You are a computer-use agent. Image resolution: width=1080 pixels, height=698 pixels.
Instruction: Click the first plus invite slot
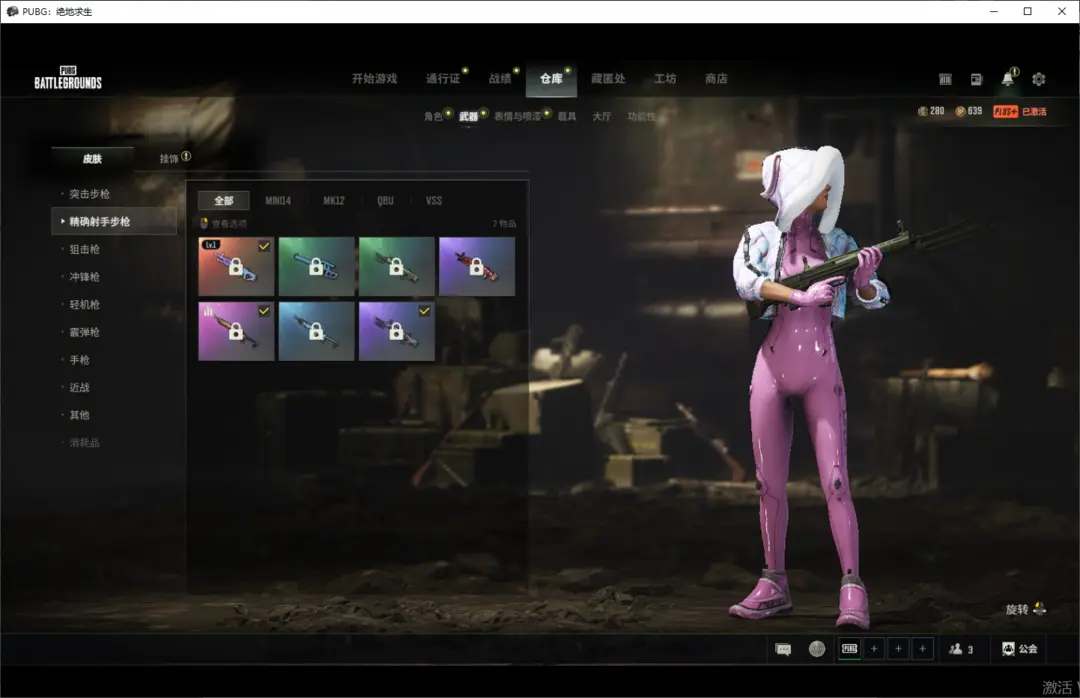874,648
